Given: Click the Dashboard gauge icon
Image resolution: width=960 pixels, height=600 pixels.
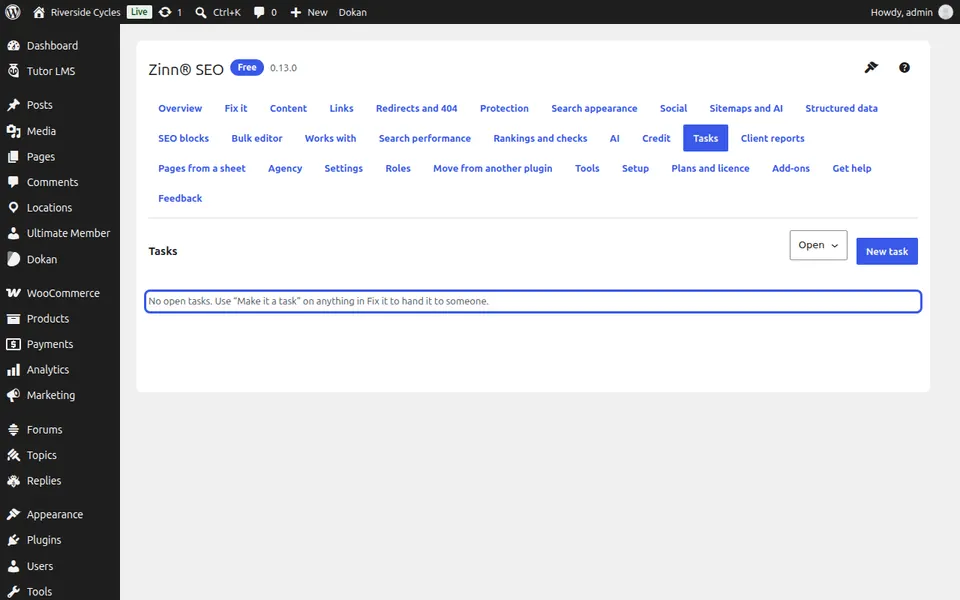Looking at the screenshot, I should tap(13, 45).
